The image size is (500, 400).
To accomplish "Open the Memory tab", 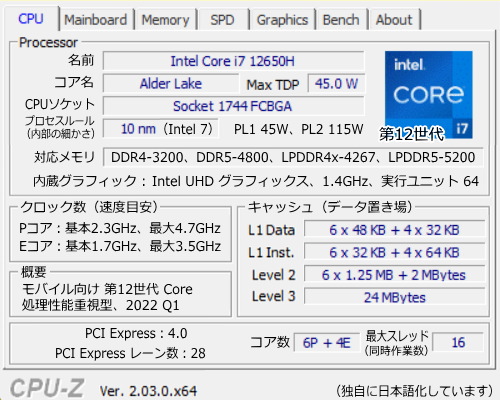I will [165, 20].
